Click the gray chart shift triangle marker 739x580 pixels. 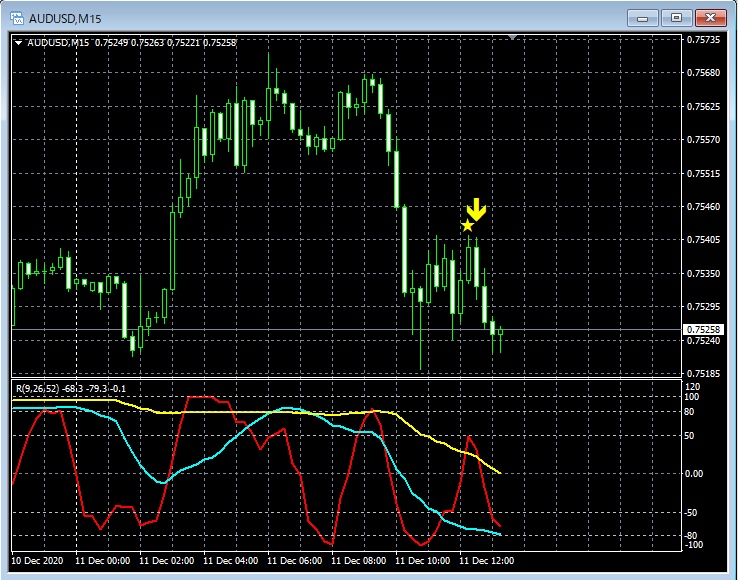coord(513,38)
